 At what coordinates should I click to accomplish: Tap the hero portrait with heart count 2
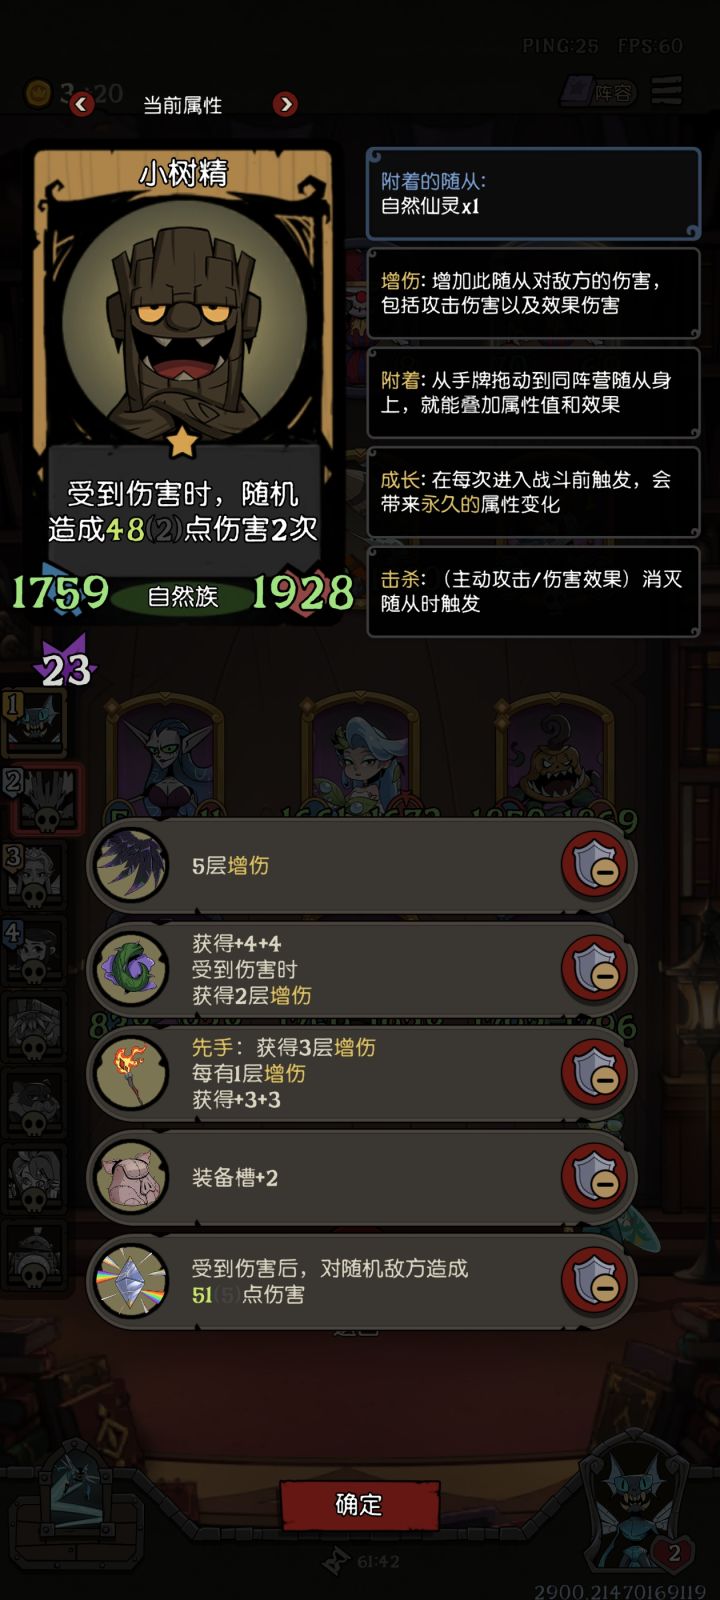click(636, 1510)
